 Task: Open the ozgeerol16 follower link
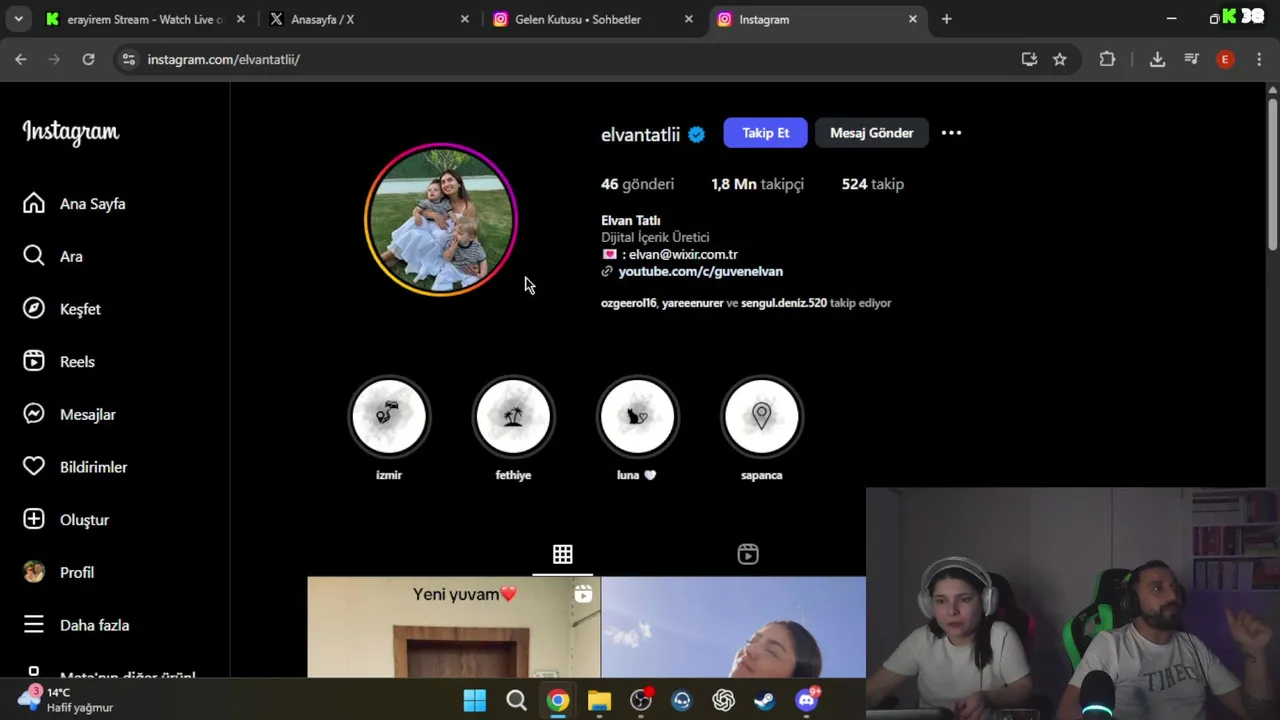[628, 303]
